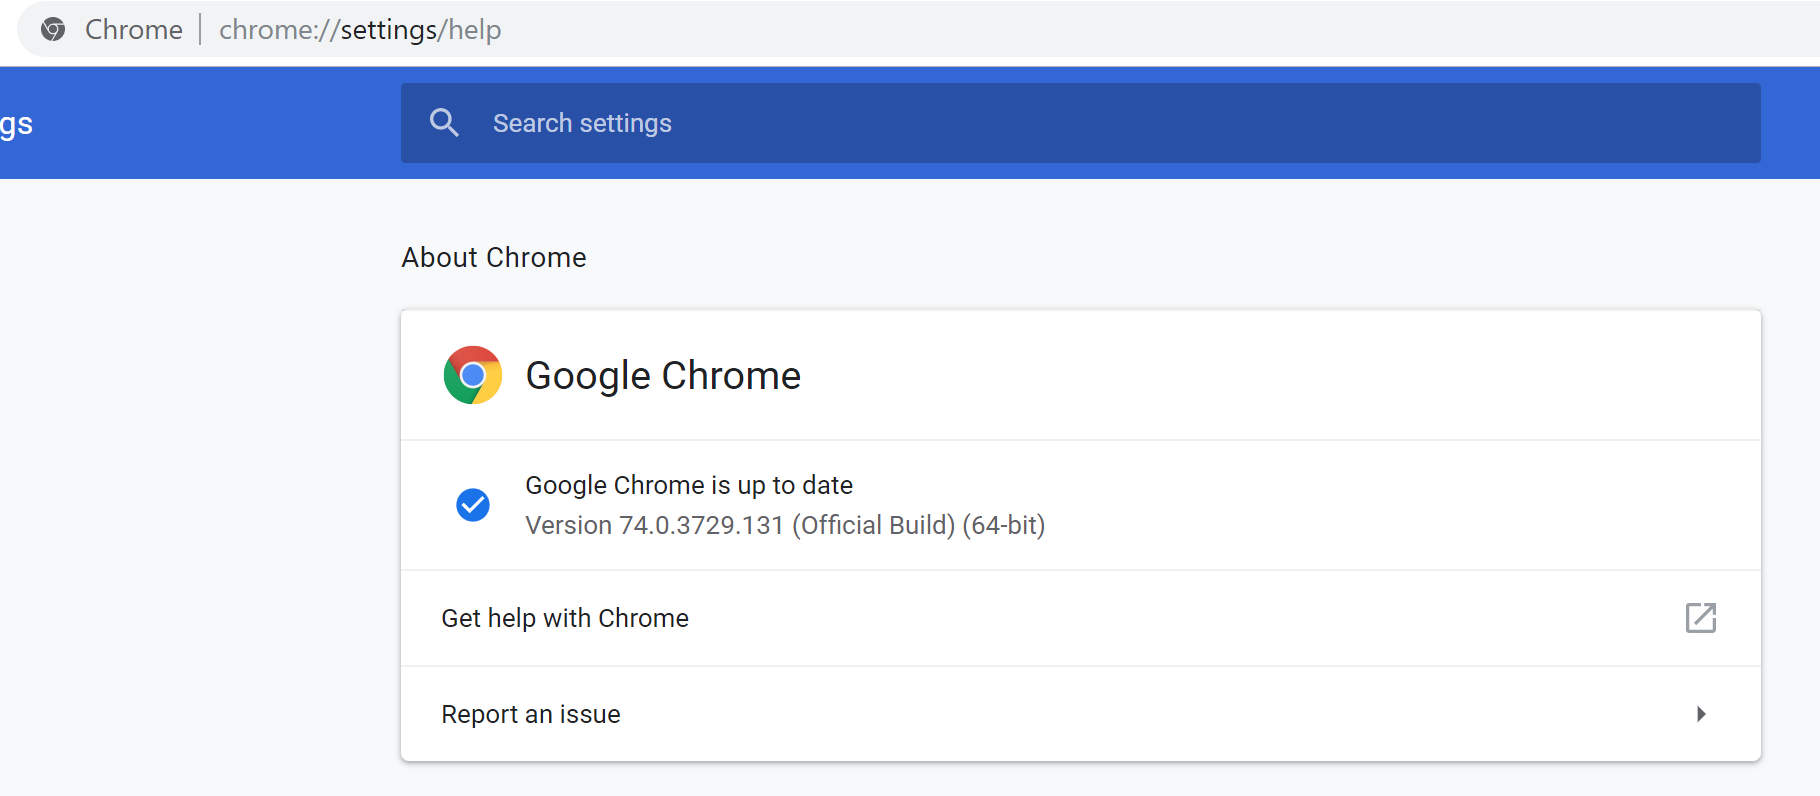
Task: Click the '(Official Build)' text
Action: (x=873, y=525)
